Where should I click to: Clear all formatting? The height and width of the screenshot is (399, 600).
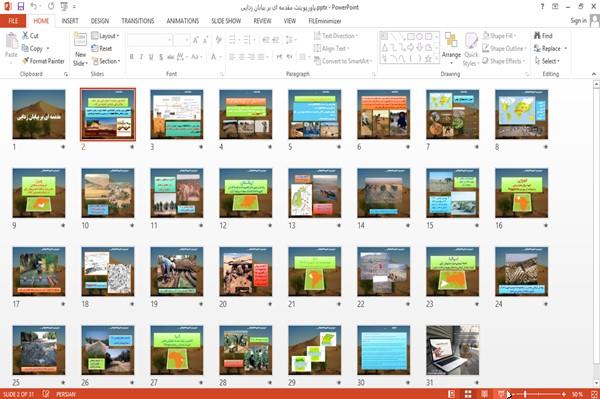point(218,40)
